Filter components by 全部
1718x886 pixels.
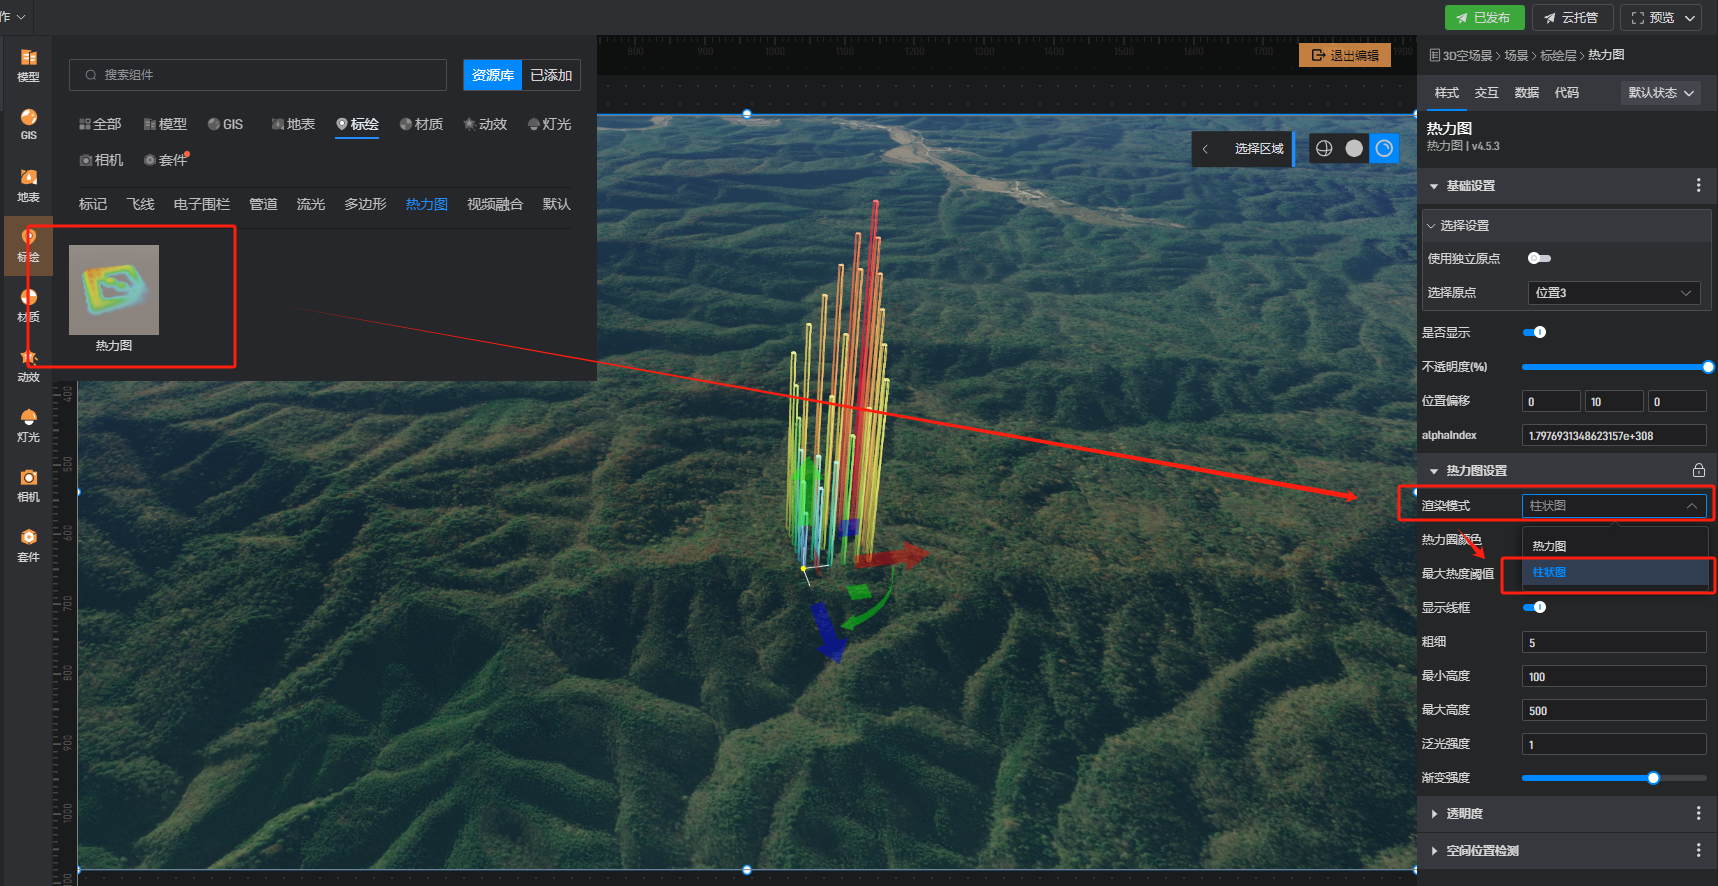[x=100, y=124]
